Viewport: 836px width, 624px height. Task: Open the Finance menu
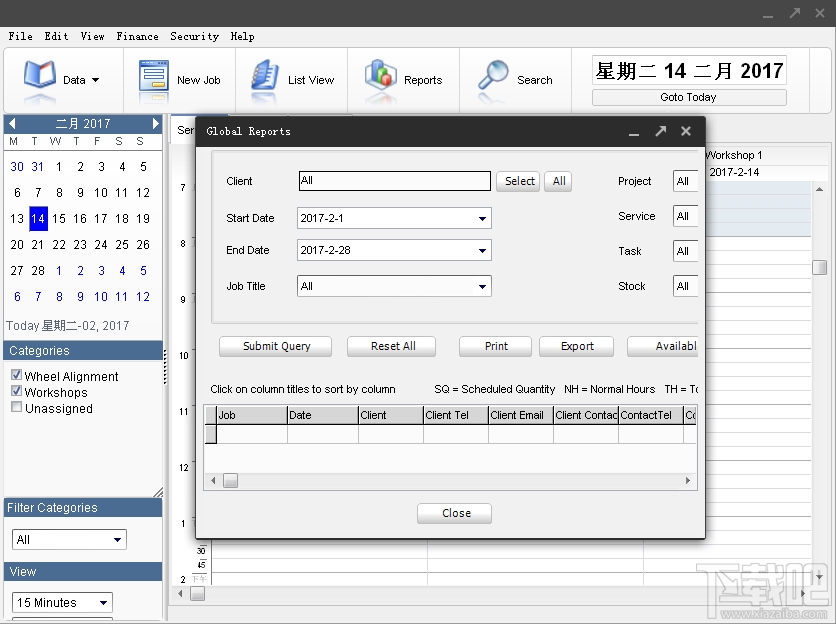[137, 37]
